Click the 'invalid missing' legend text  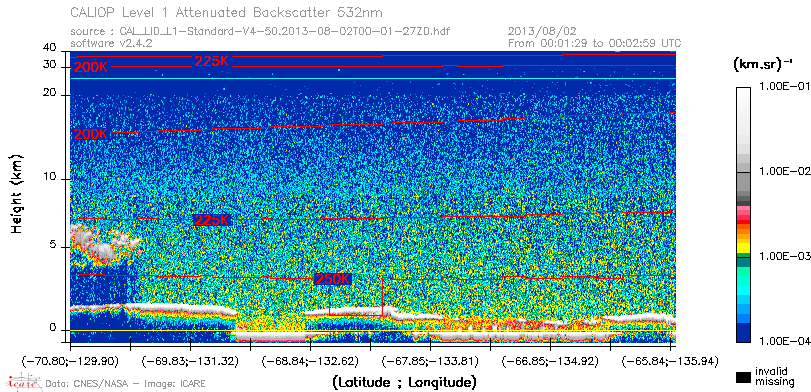click(x=774, y=377)
